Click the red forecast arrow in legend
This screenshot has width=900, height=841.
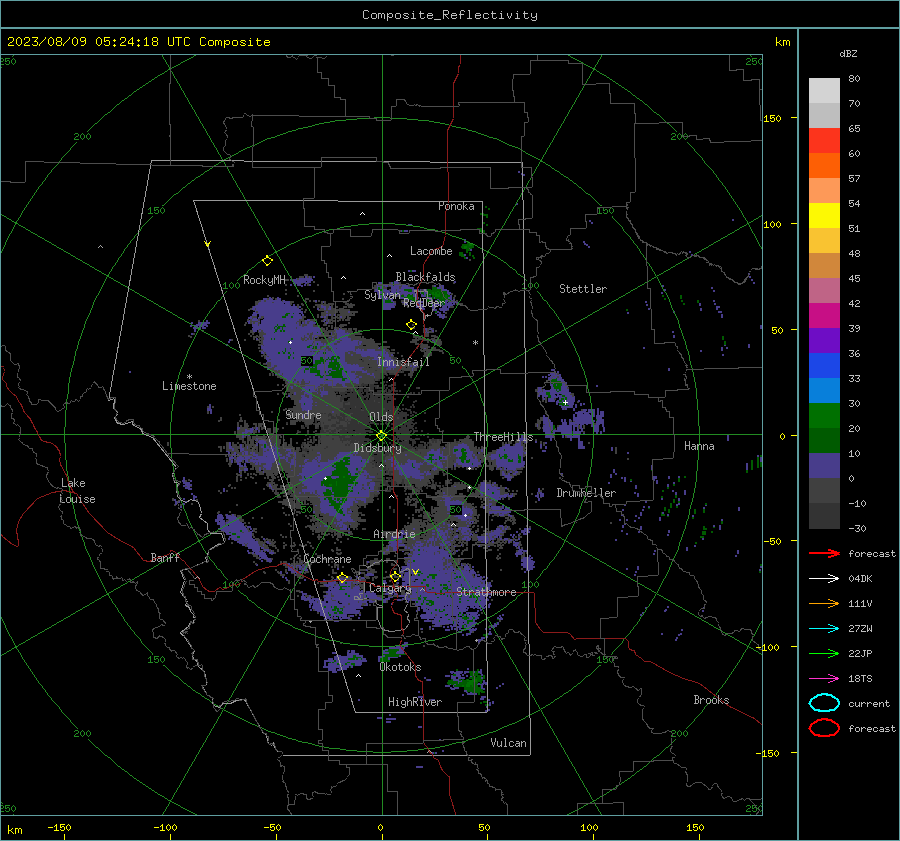(x=824, y=553)
